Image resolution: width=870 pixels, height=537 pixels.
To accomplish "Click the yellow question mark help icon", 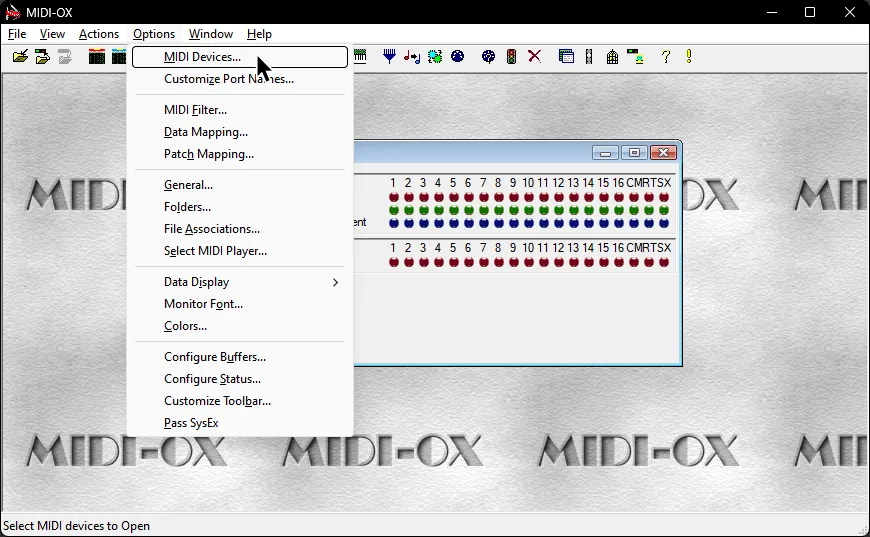I will coord(666,57).
